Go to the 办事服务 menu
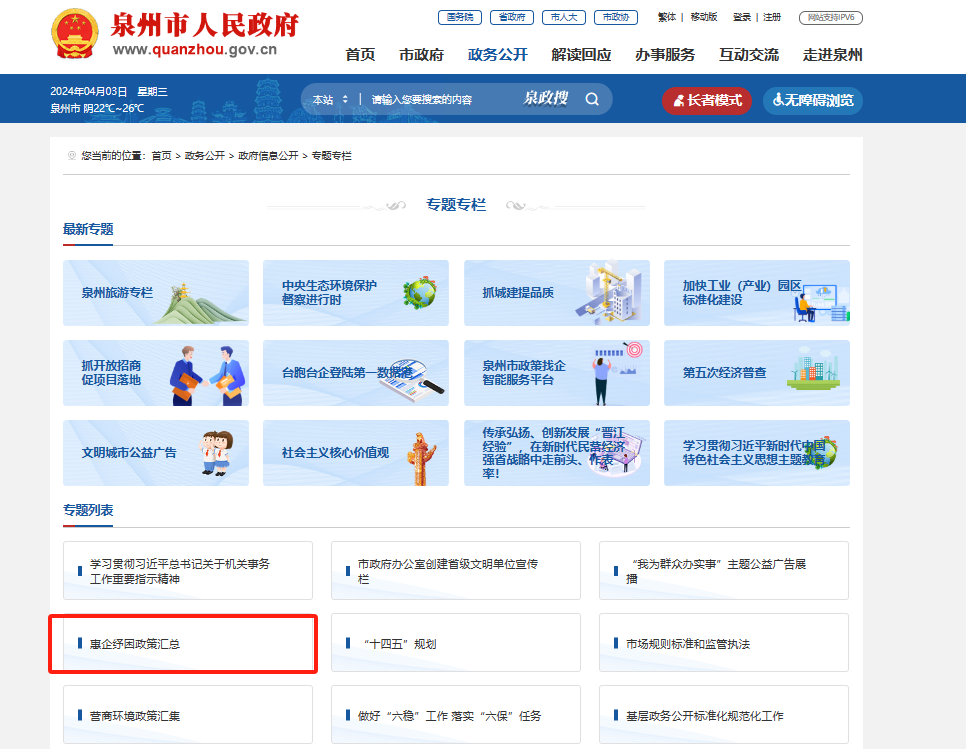This screenshot has width=966, height=749. pos(664,55)
